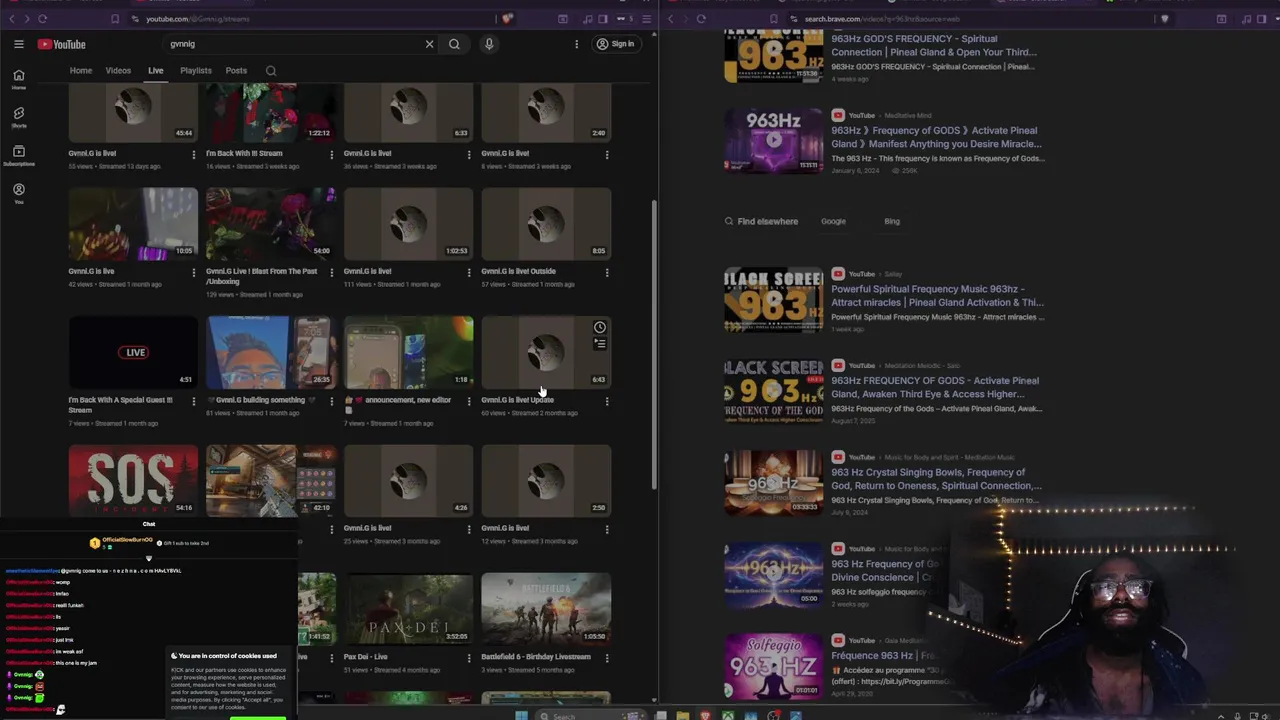Go to the YouTube logo home
1280x720 pixels.
click(x=62, y=44)
